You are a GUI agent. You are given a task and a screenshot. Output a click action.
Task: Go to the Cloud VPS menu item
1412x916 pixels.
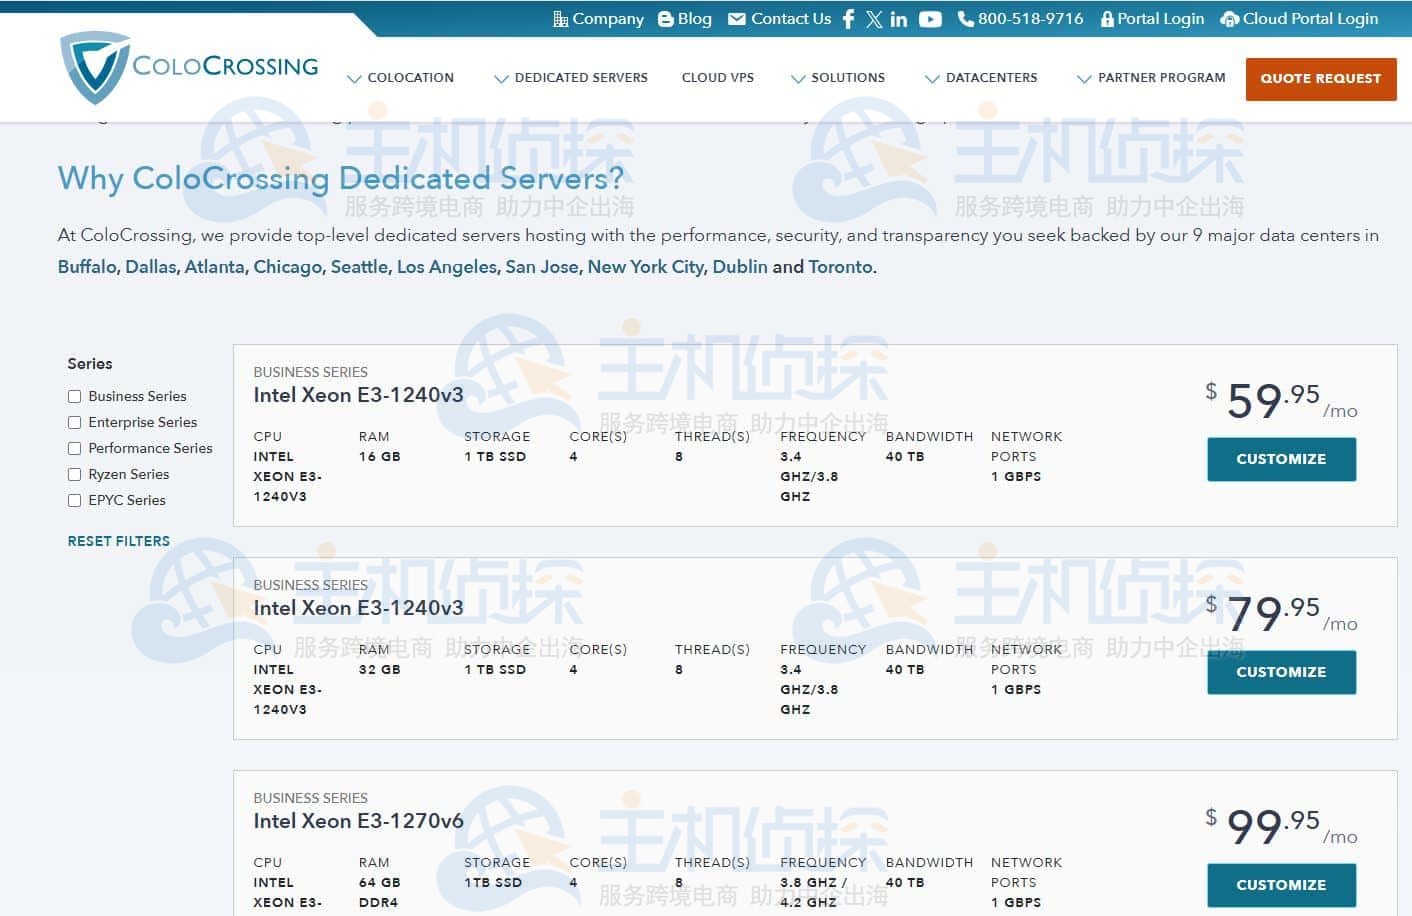click(x=718, y=78)
